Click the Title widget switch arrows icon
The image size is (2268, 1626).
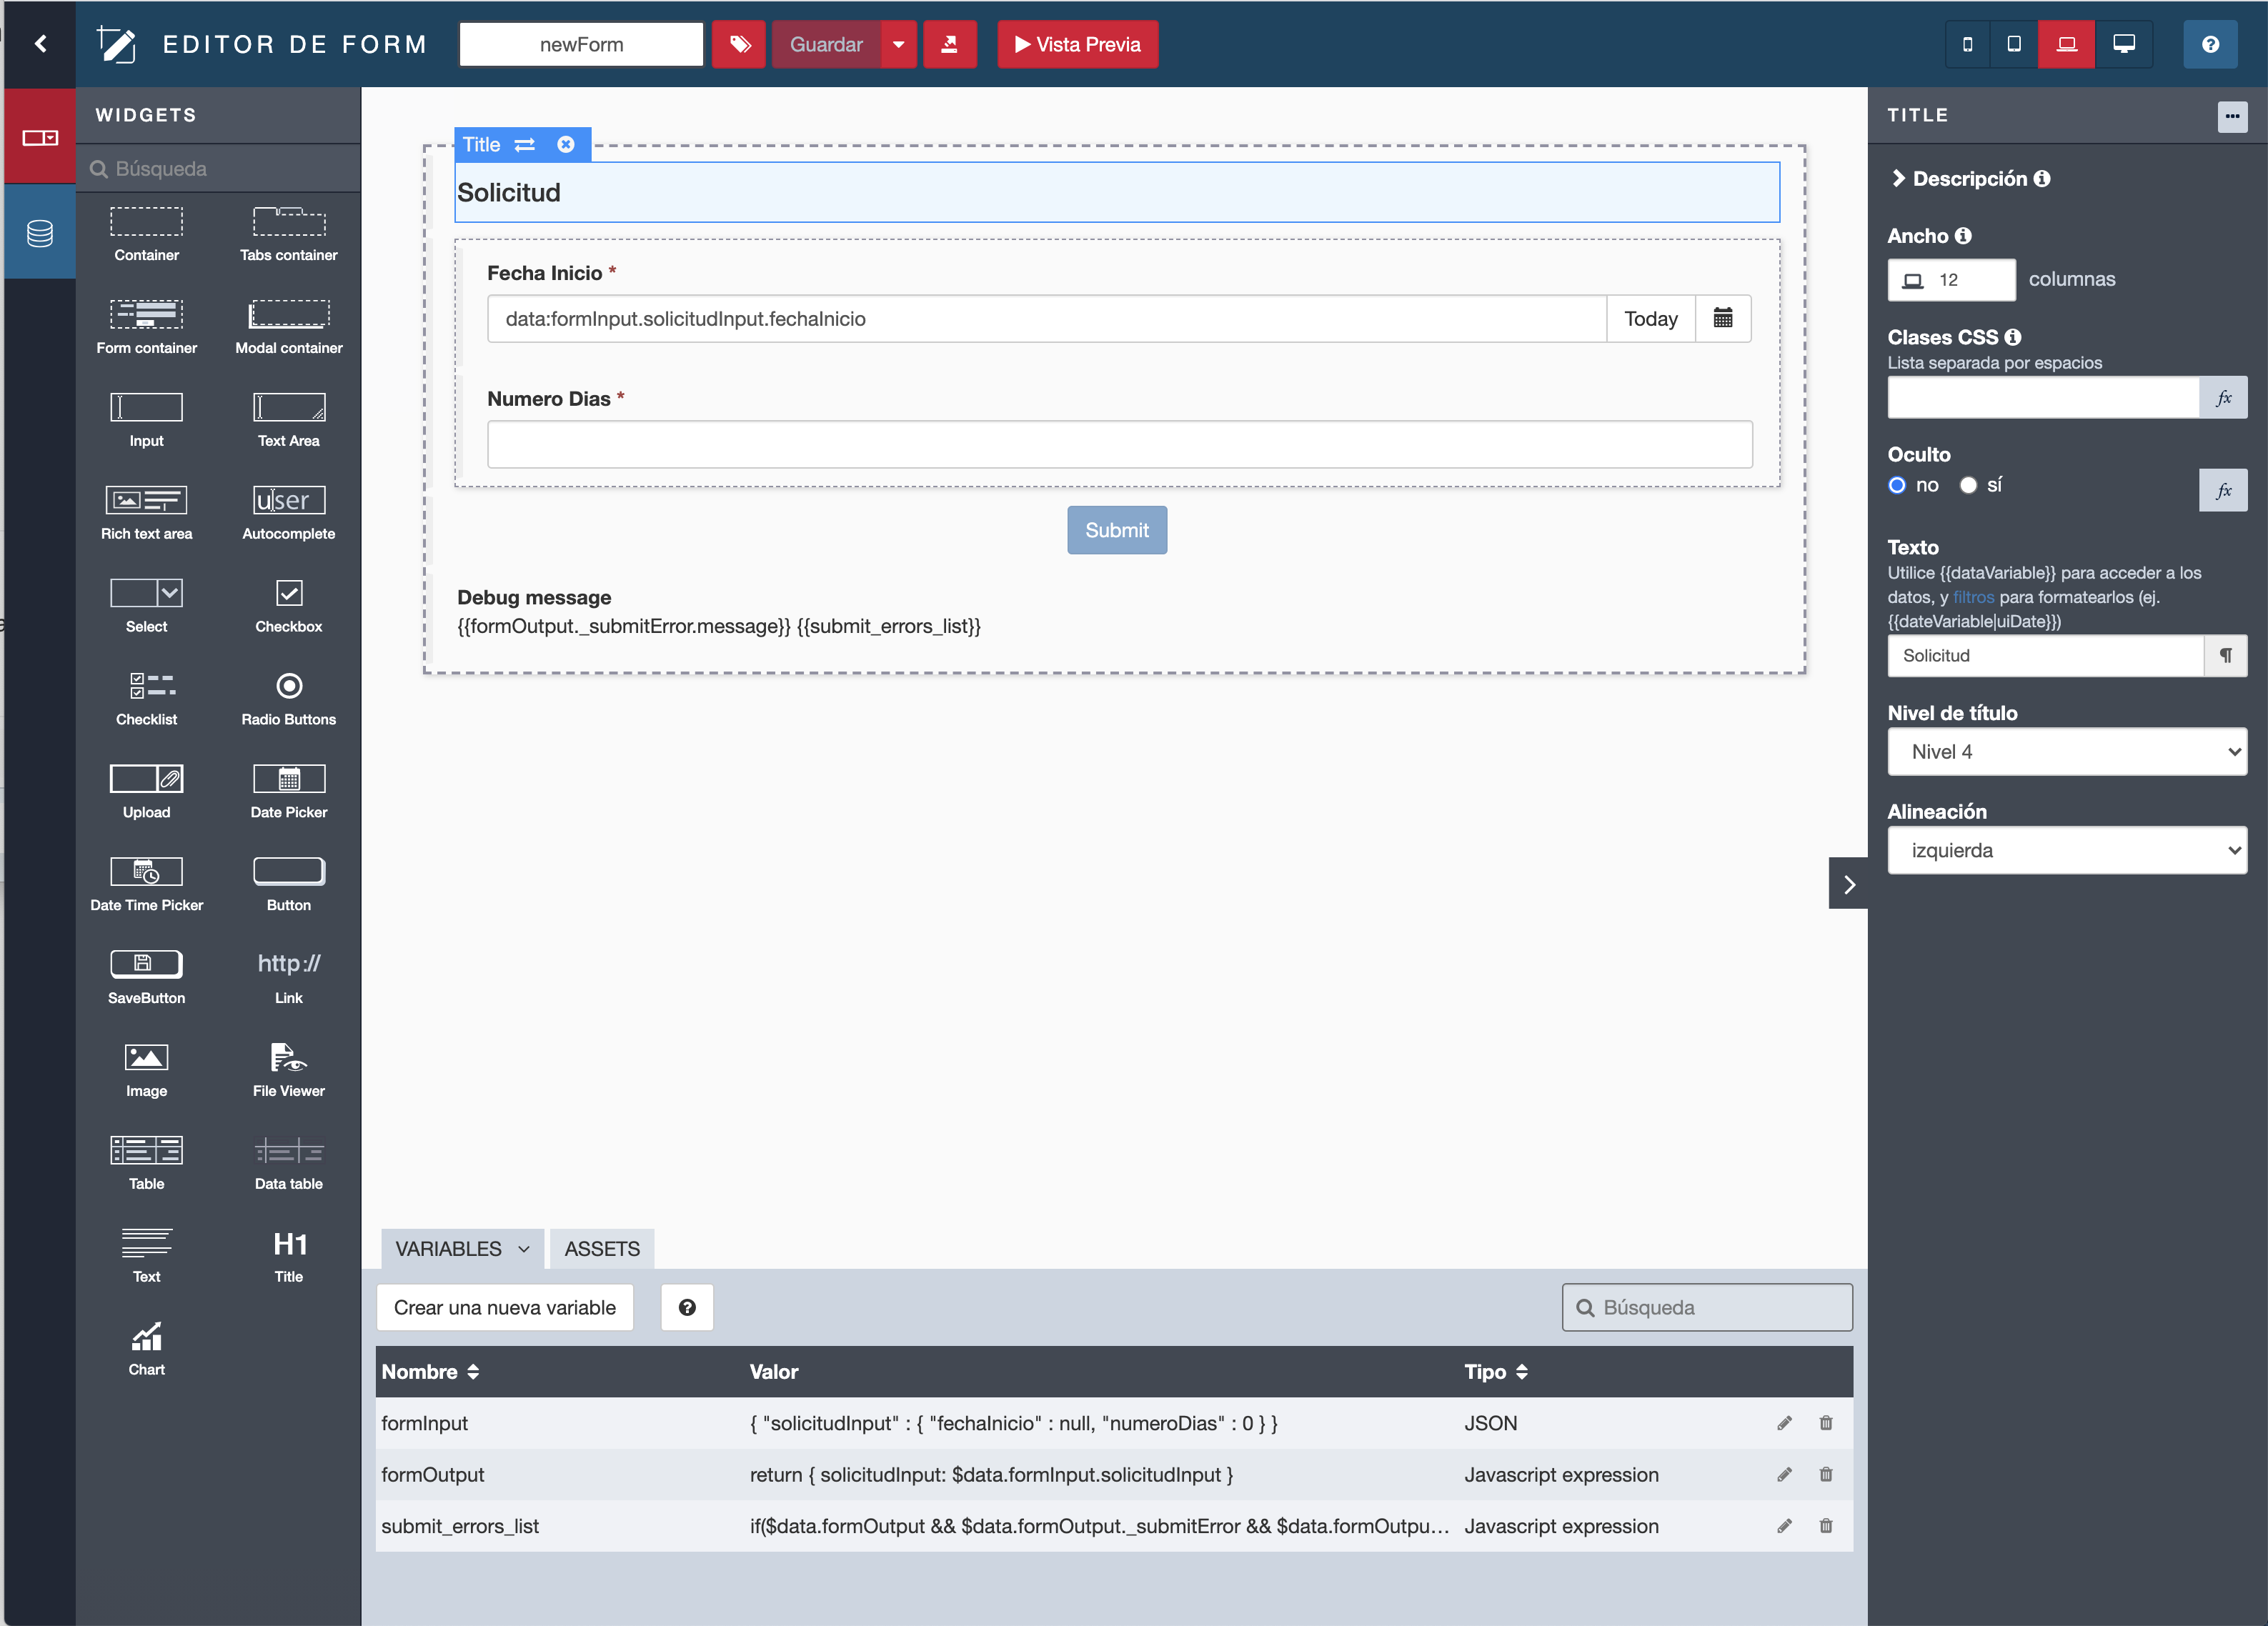point(524,144)
